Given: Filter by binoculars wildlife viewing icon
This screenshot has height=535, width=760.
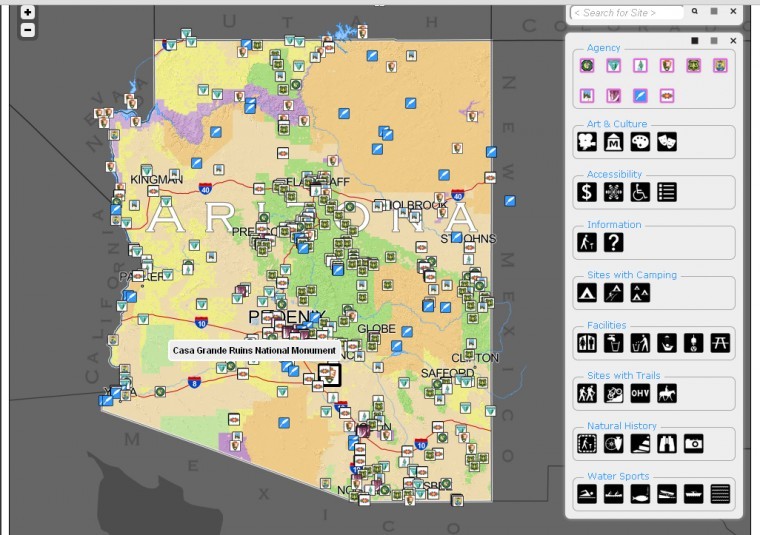Looking at the screenshot, I should pyautogui.click(x=667, y=444).
